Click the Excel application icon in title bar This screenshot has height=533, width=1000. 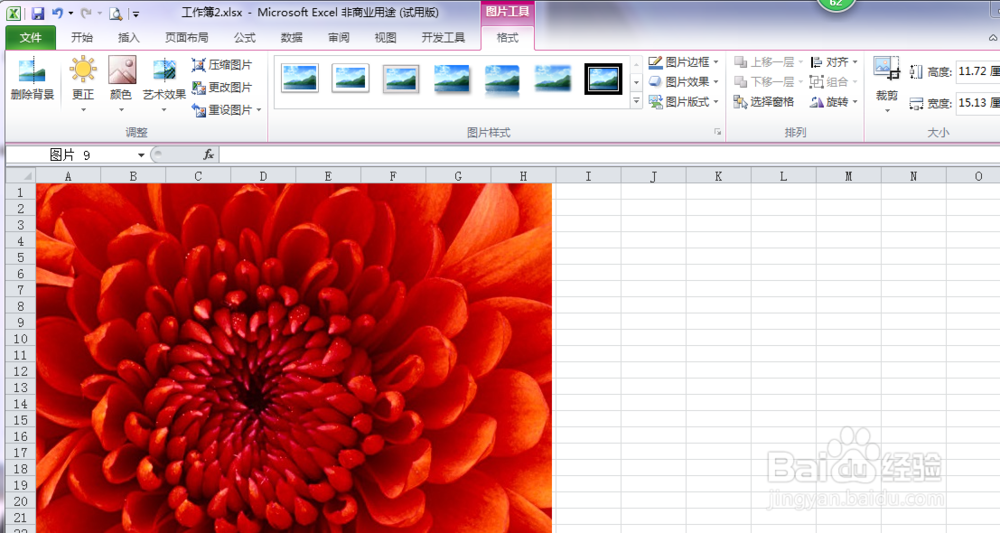(x=13, y=13)
